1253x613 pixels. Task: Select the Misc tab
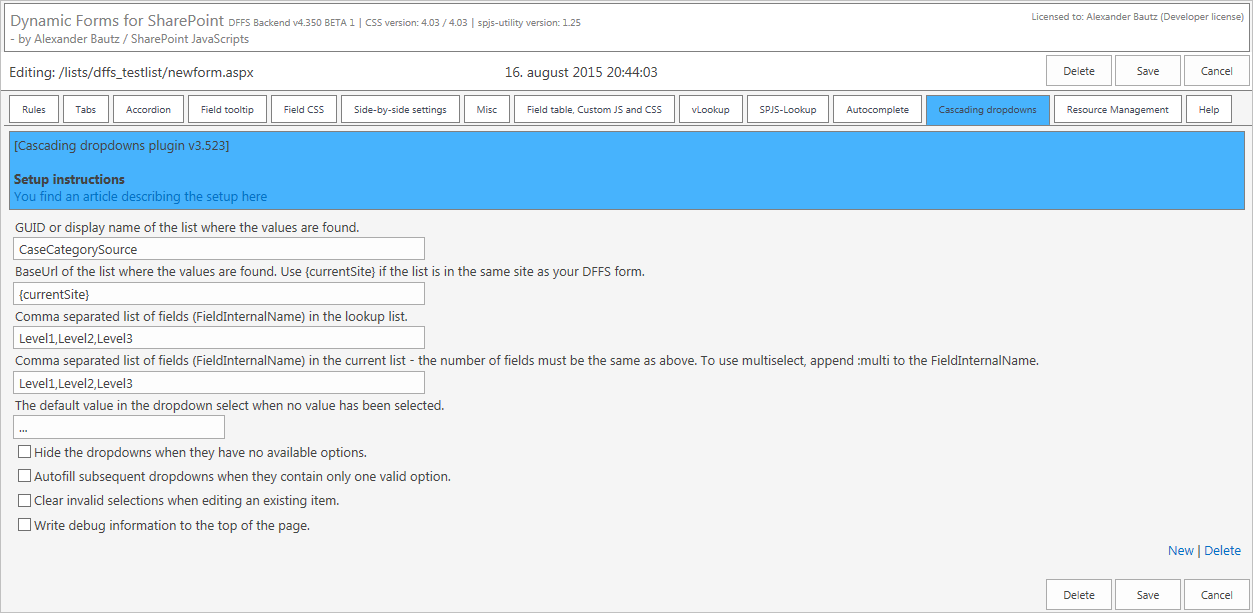486,109
